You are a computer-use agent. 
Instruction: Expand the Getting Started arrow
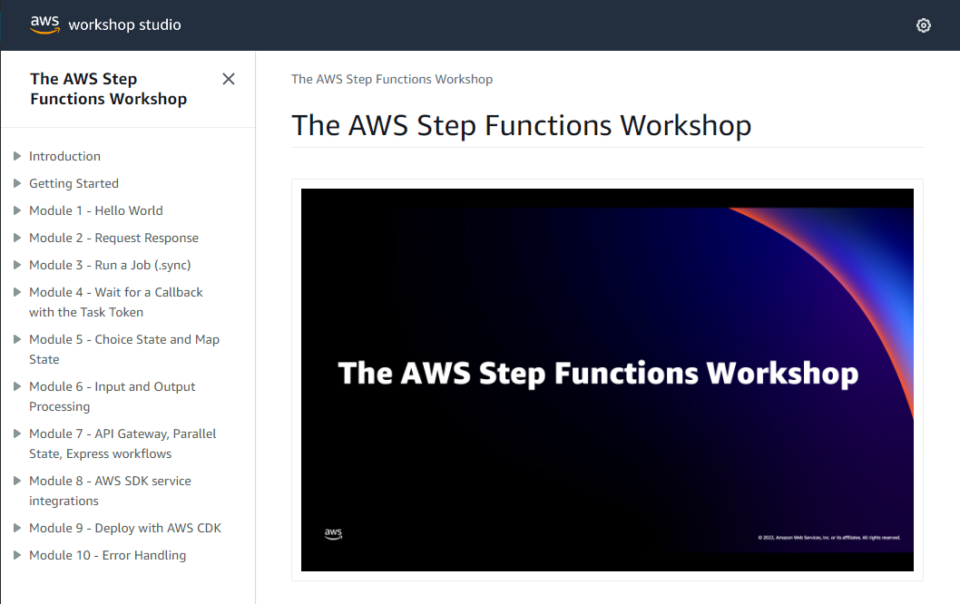coord(17,183)
